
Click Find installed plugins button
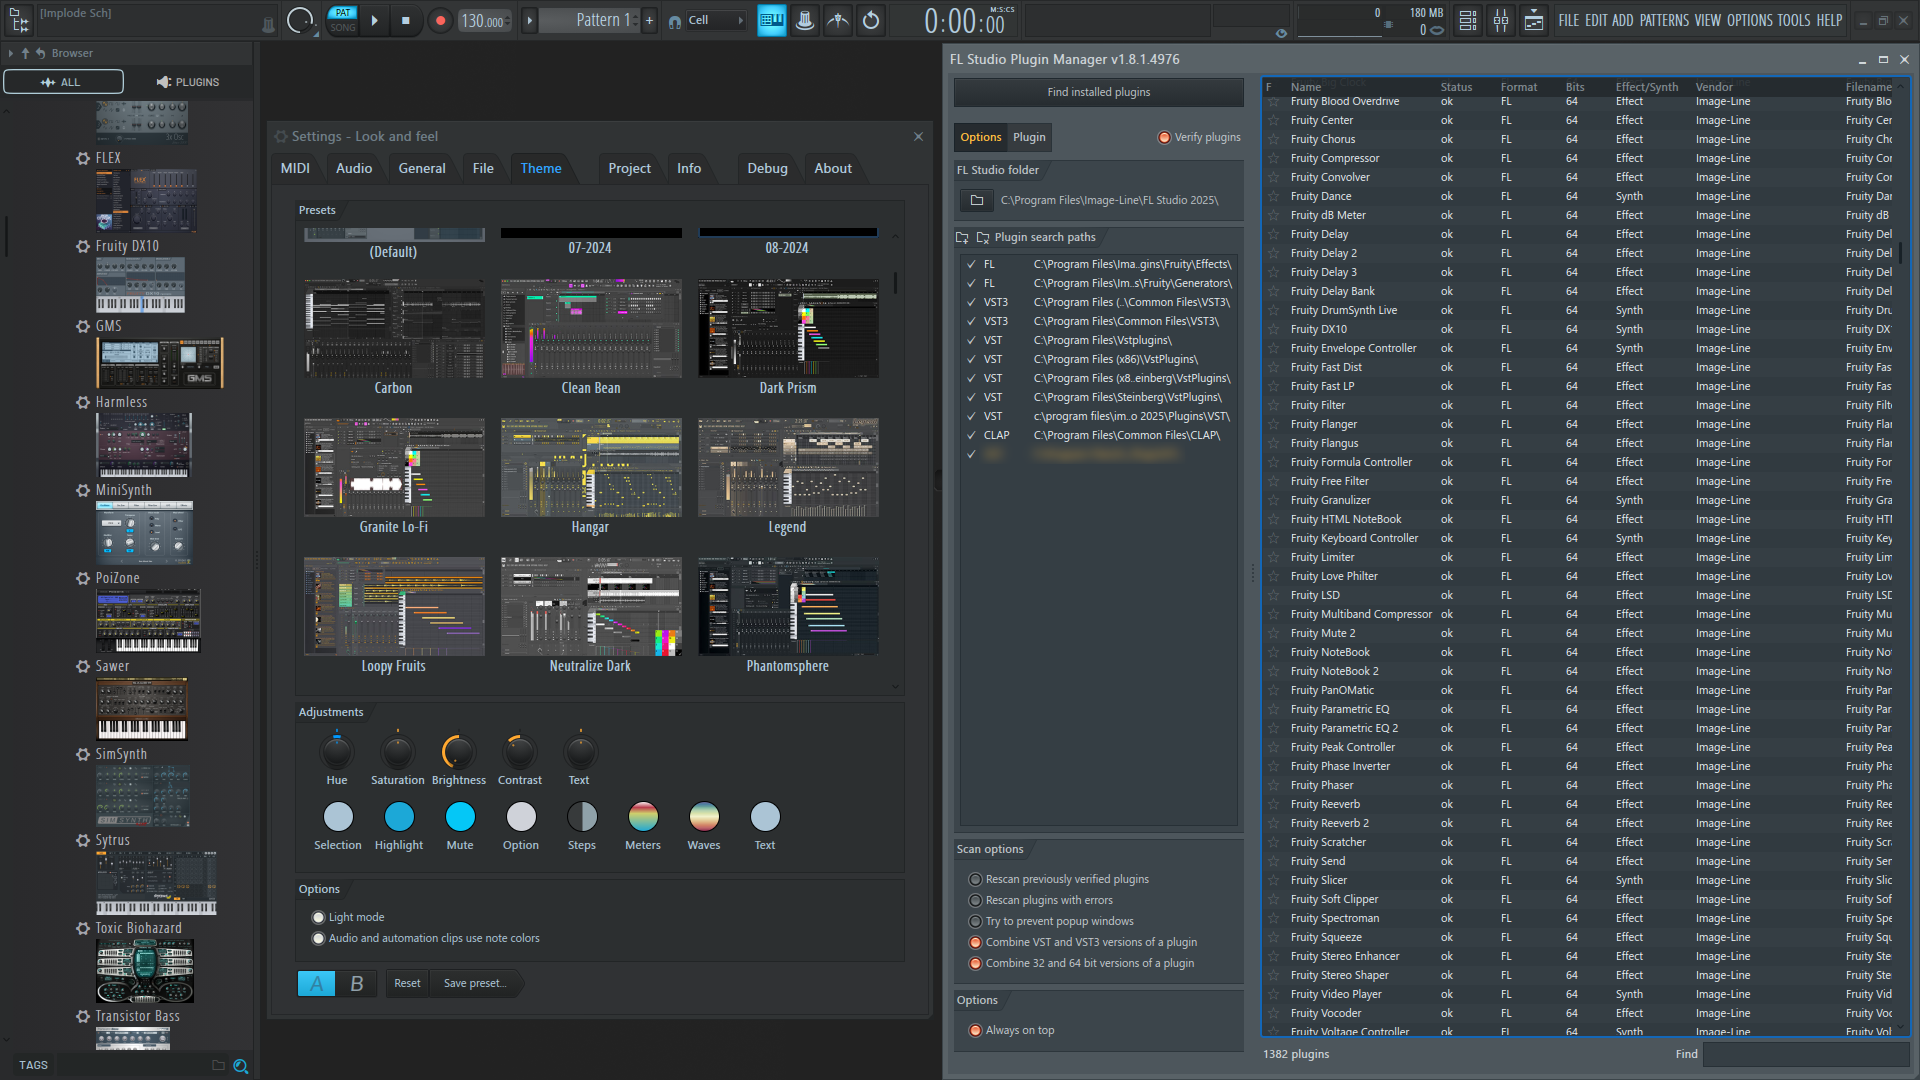click(x=1098, y=92)
